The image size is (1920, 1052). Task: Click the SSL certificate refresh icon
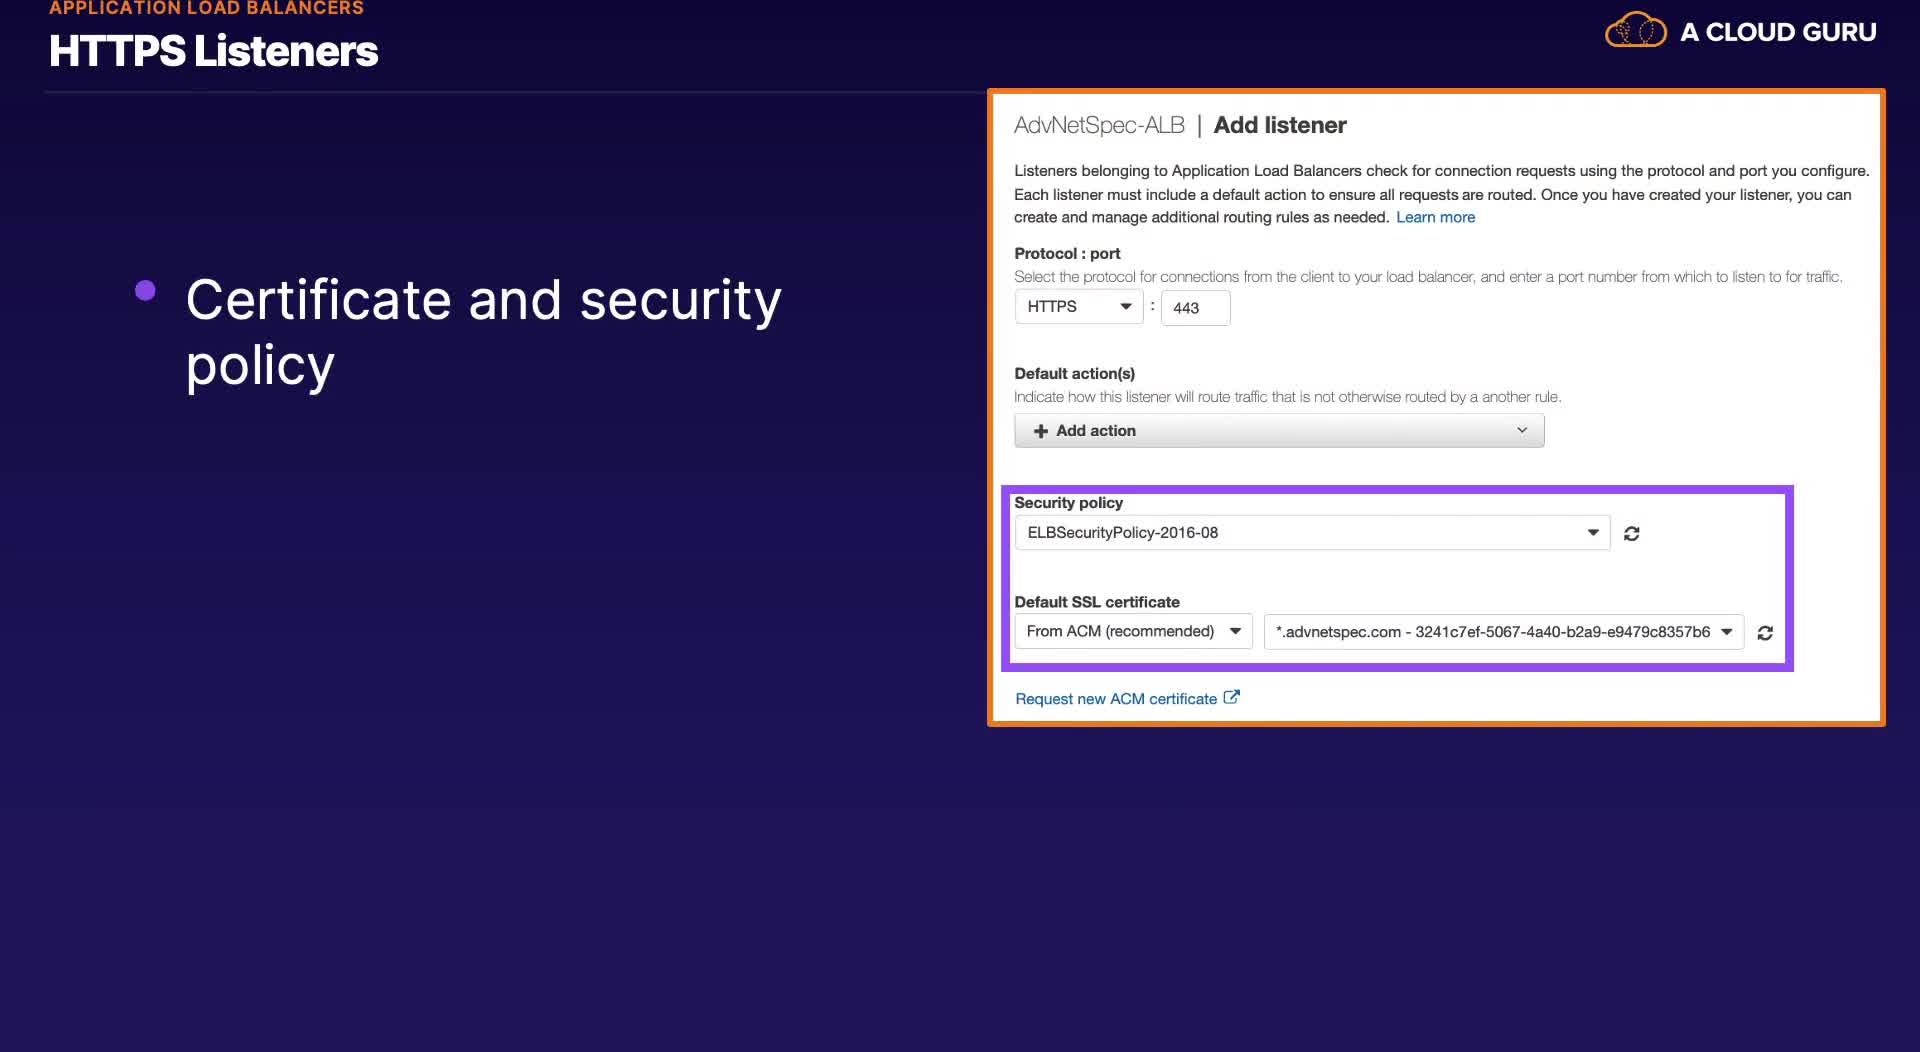1765,633
